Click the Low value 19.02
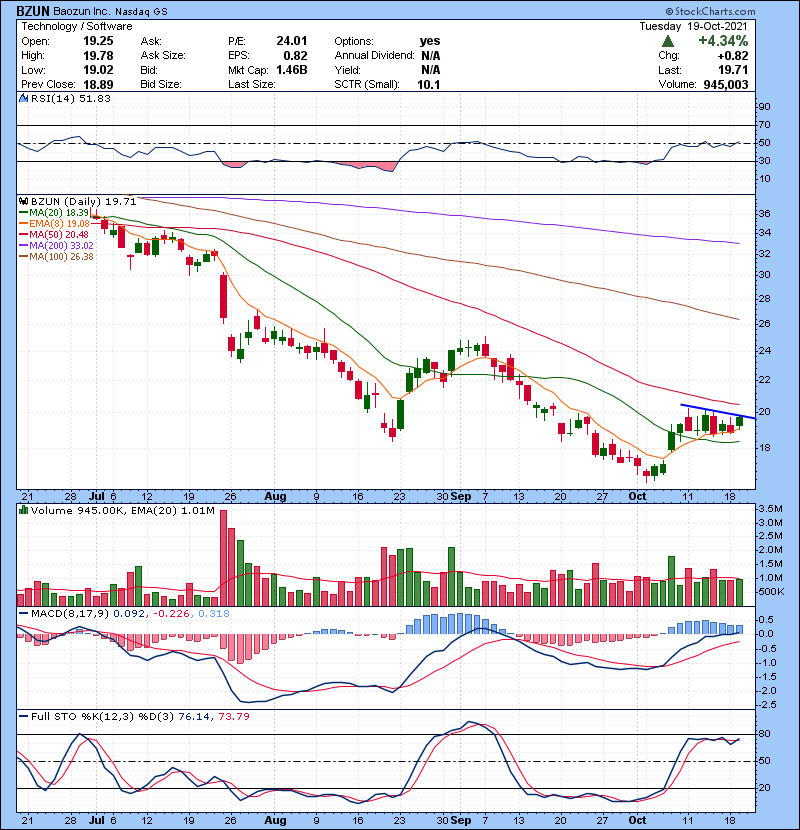800x830 pixels. coord(98,70)
